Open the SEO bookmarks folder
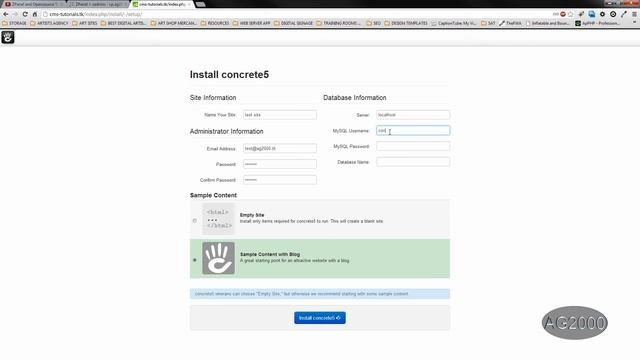The height and width of the screenshot is (360, 640). pyautogui.click(x=373, y=23)
